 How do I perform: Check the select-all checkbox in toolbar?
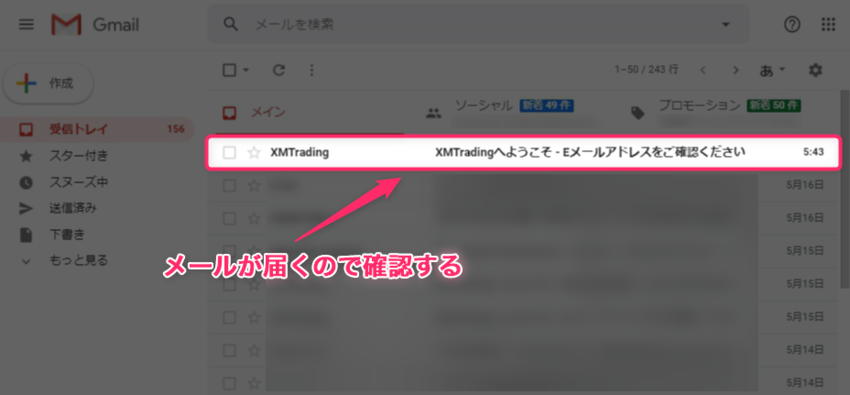pos(229,70)
